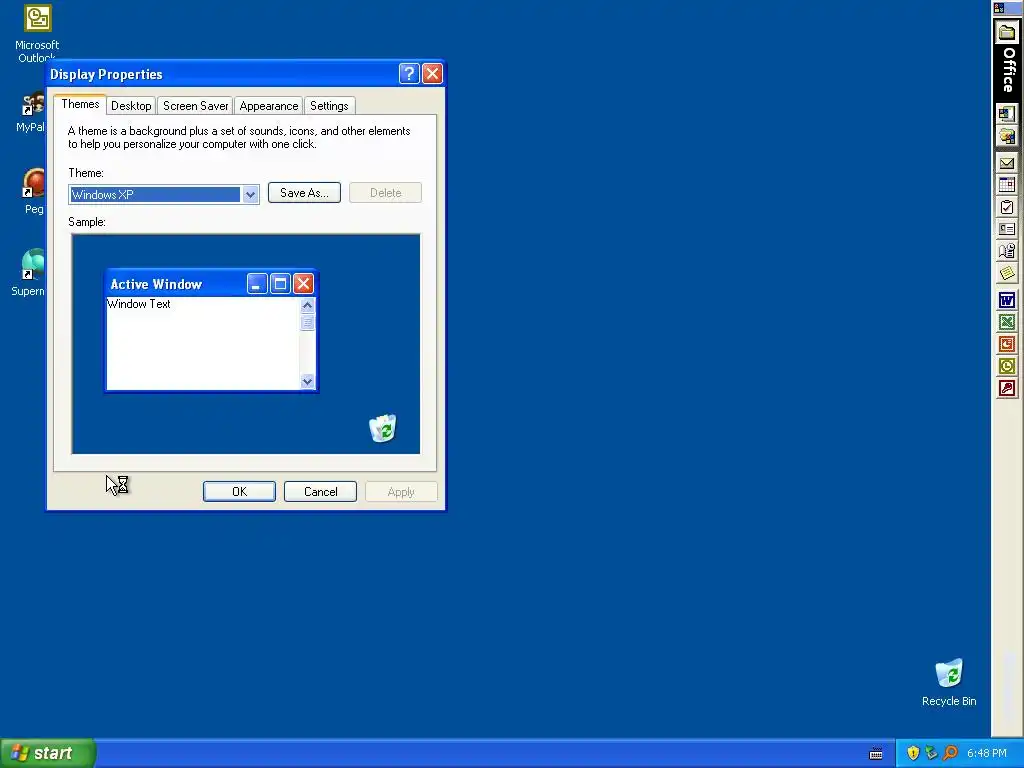
Task: Switch to the Themes tab
Action: pos(80,104)
